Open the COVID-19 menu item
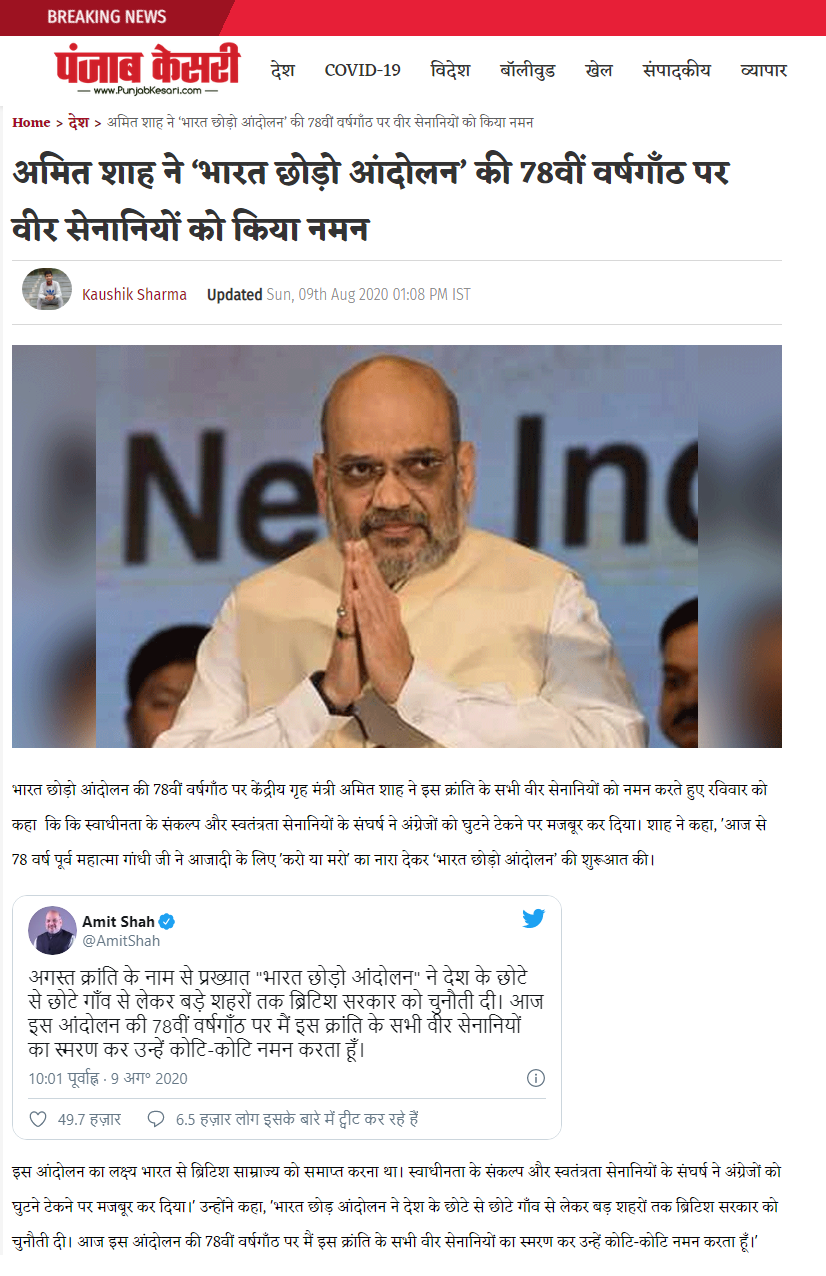 click(363, 70)
